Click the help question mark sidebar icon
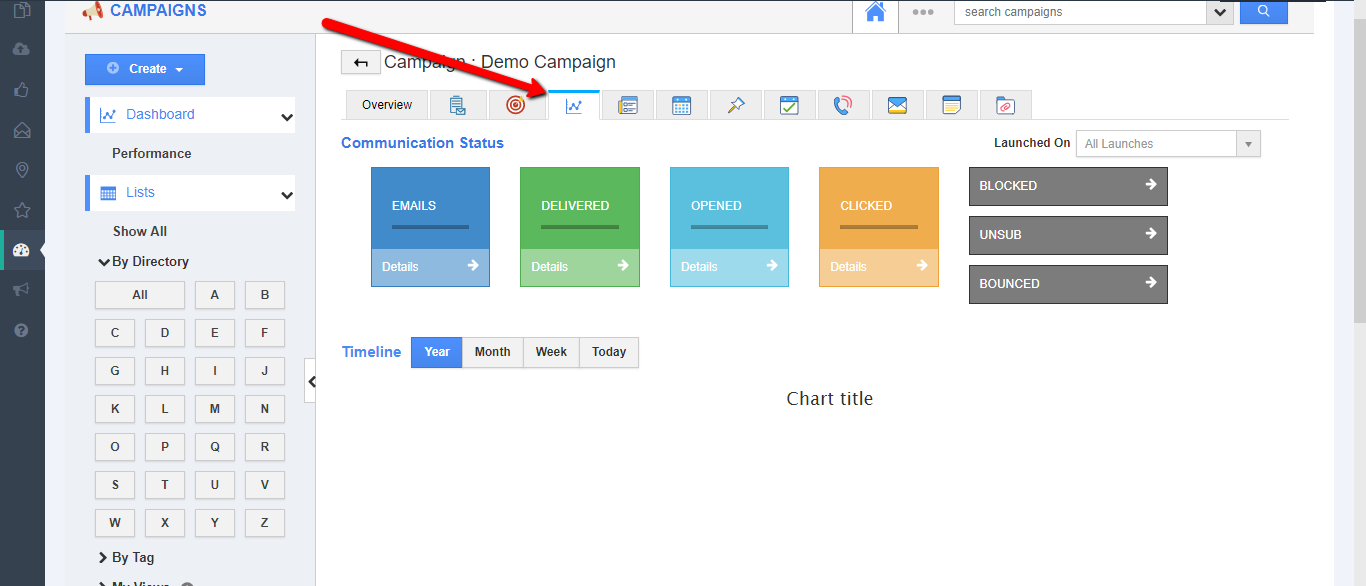 click(22, 330)
